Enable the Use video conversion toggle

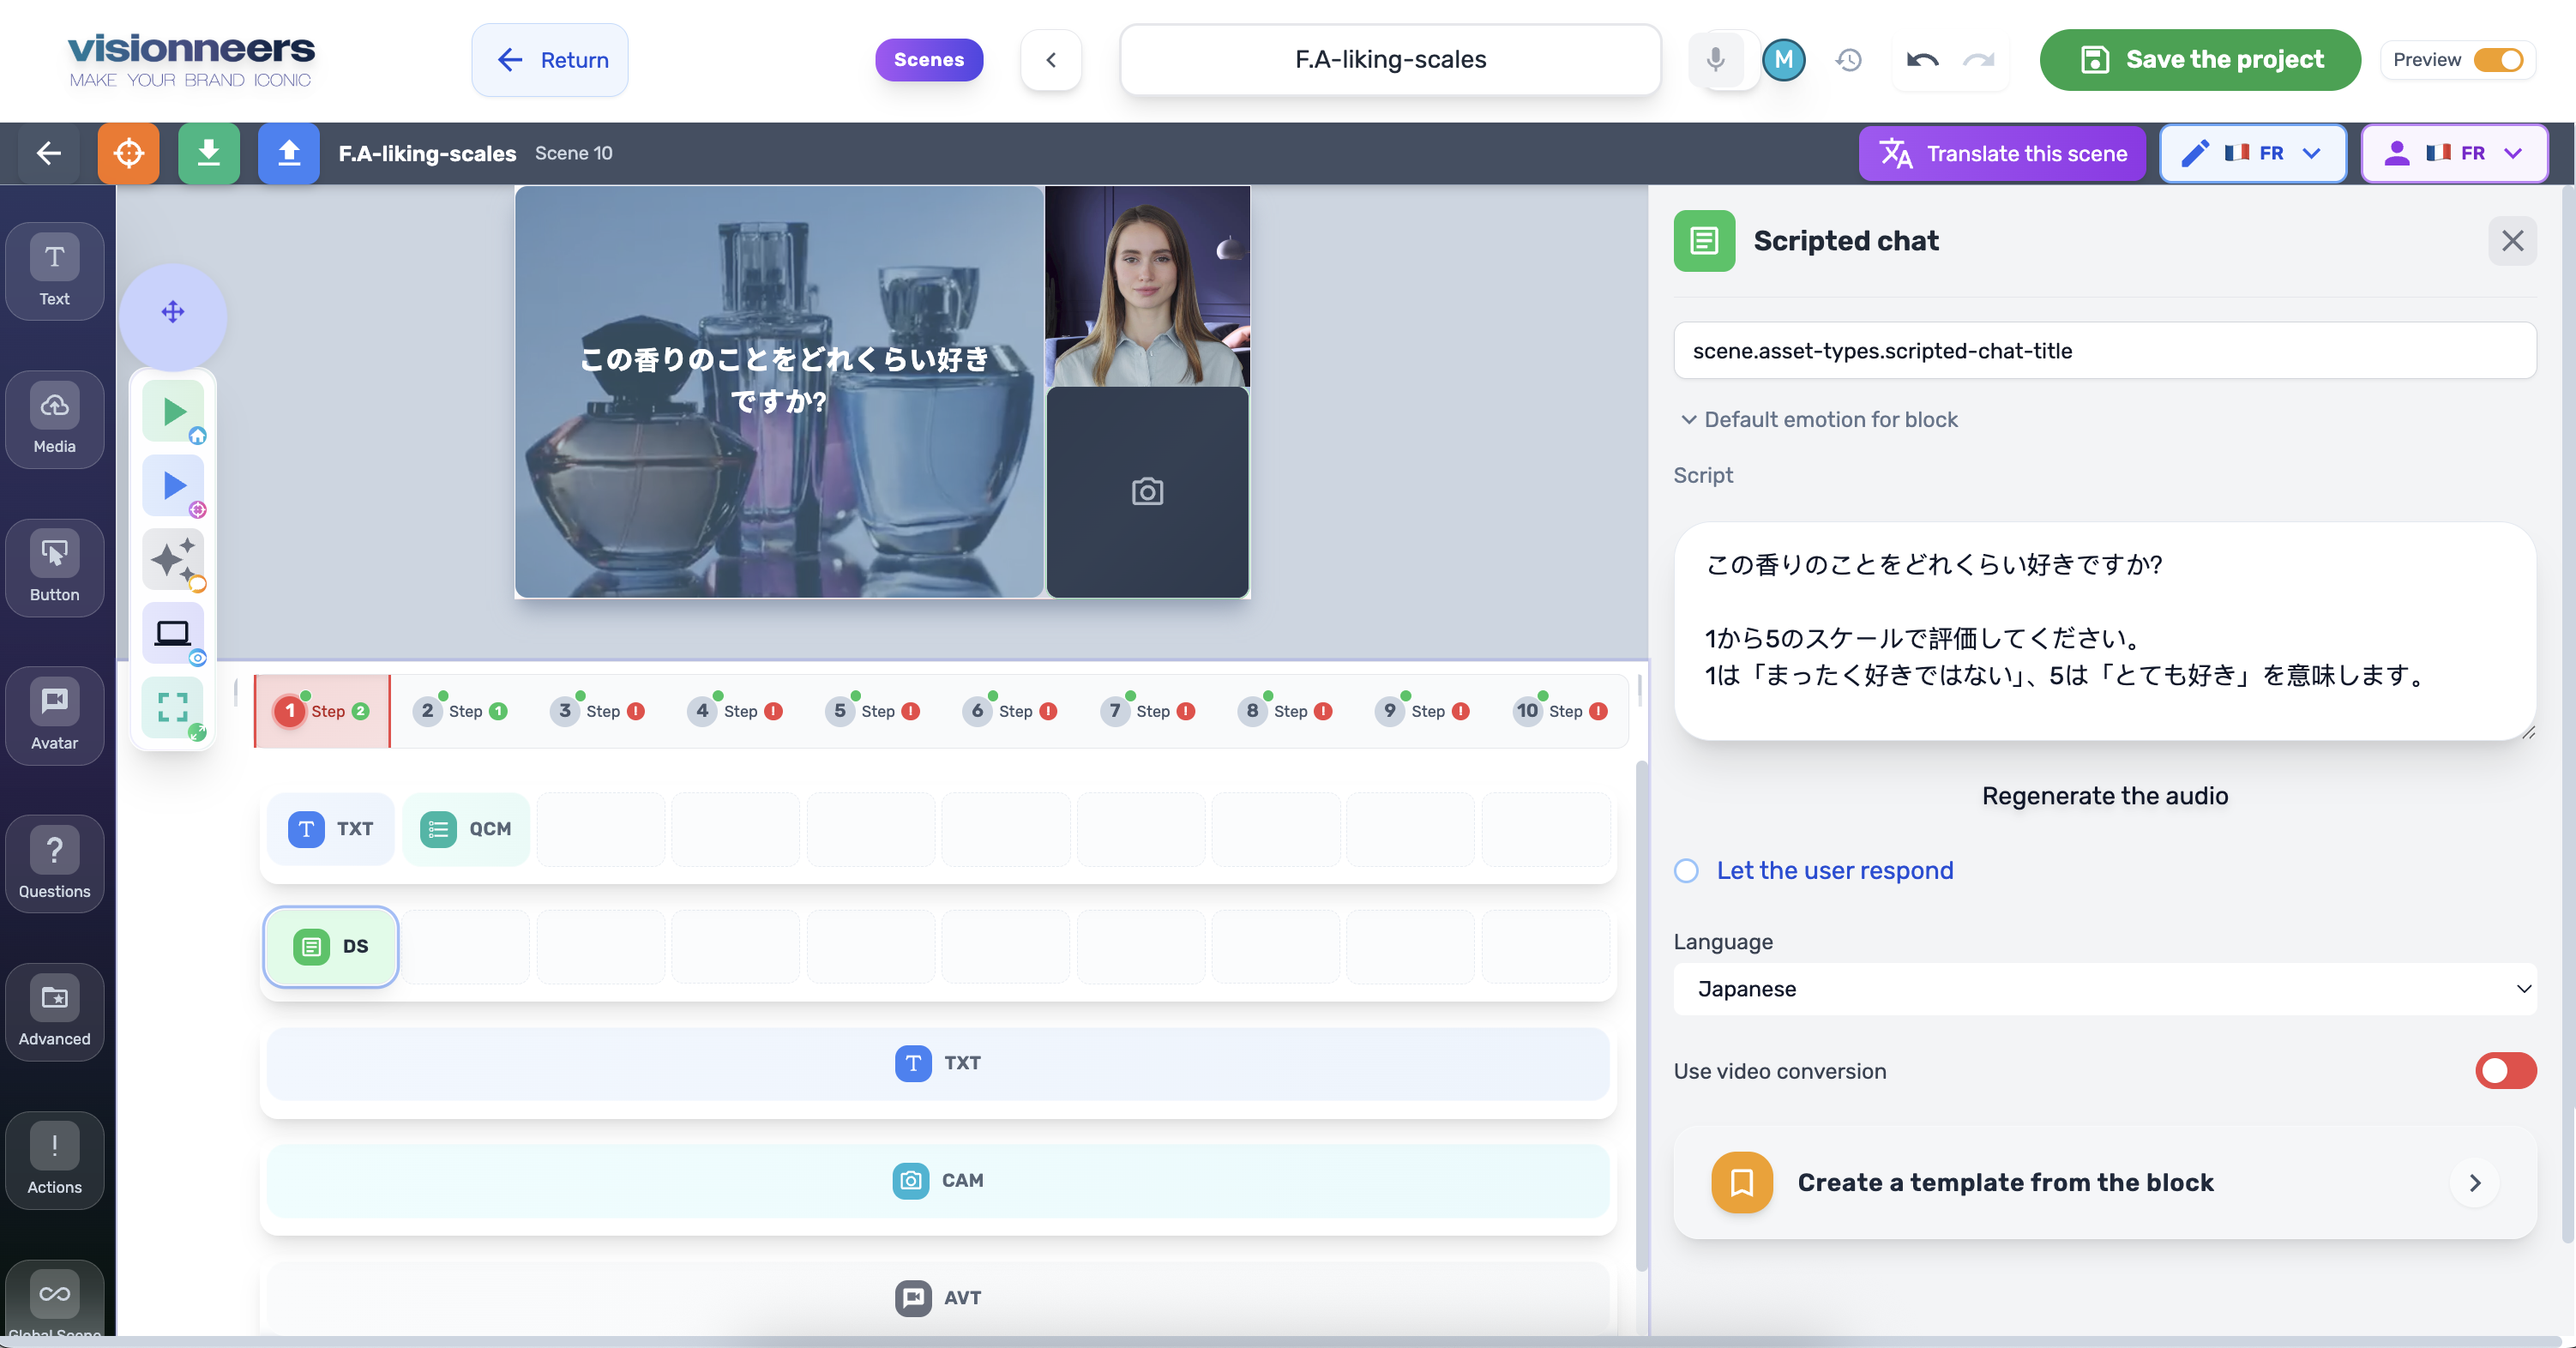2504,1071
